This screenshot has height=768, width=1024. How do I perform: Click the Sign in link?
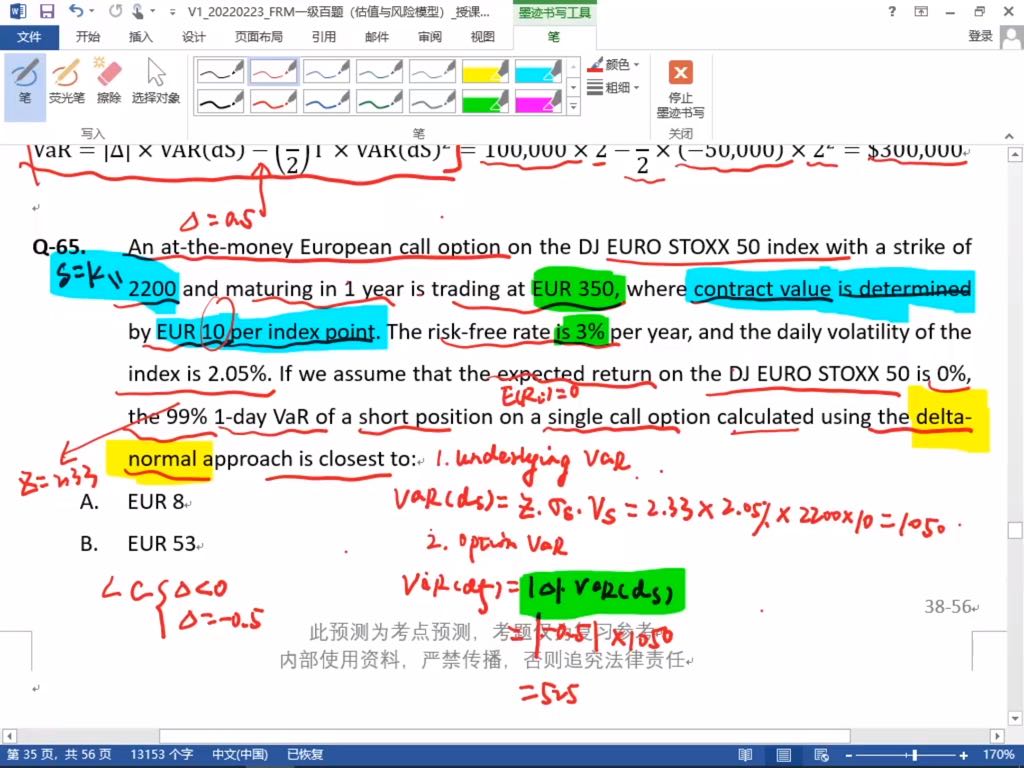pyautogui.click(x=980, y=37)
